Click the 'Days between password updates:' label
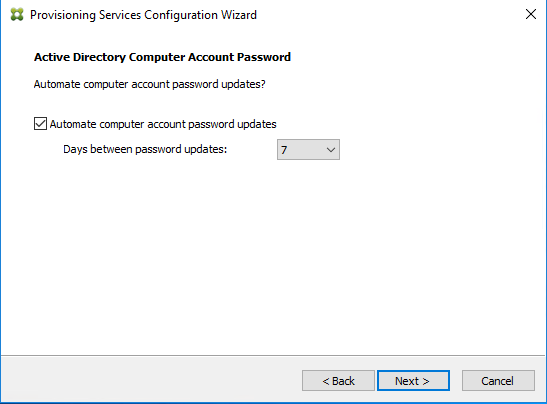This screenshot has height=404, width=547. [x=145, y=149]
